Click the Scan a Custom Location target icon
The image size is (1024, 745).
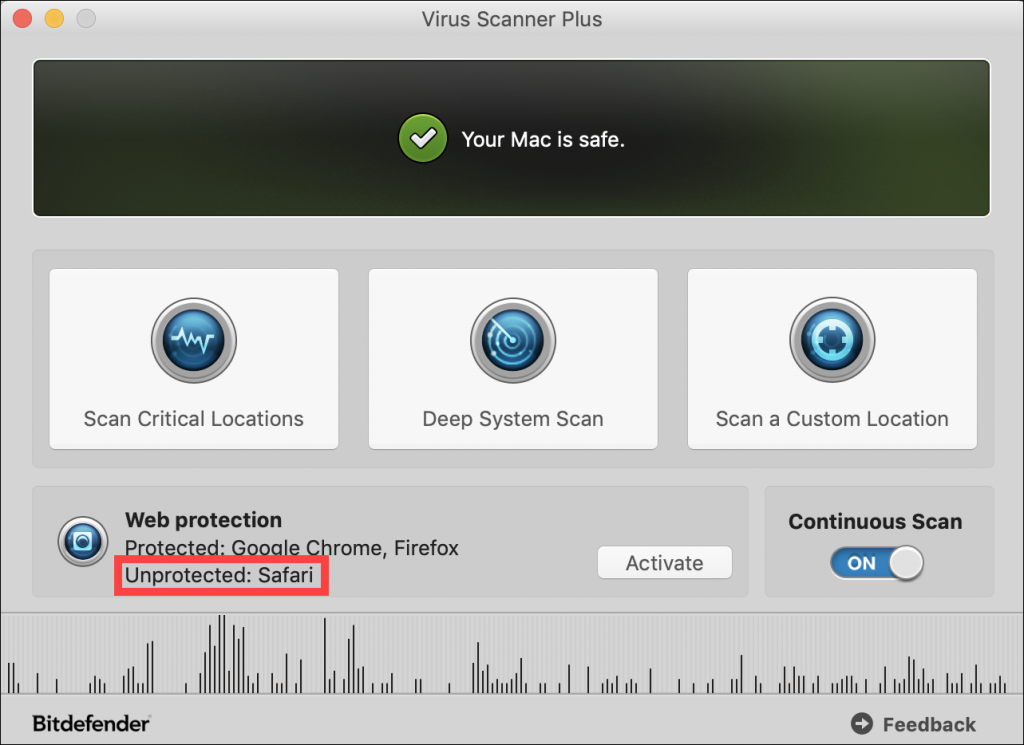(x=832, y=340)
